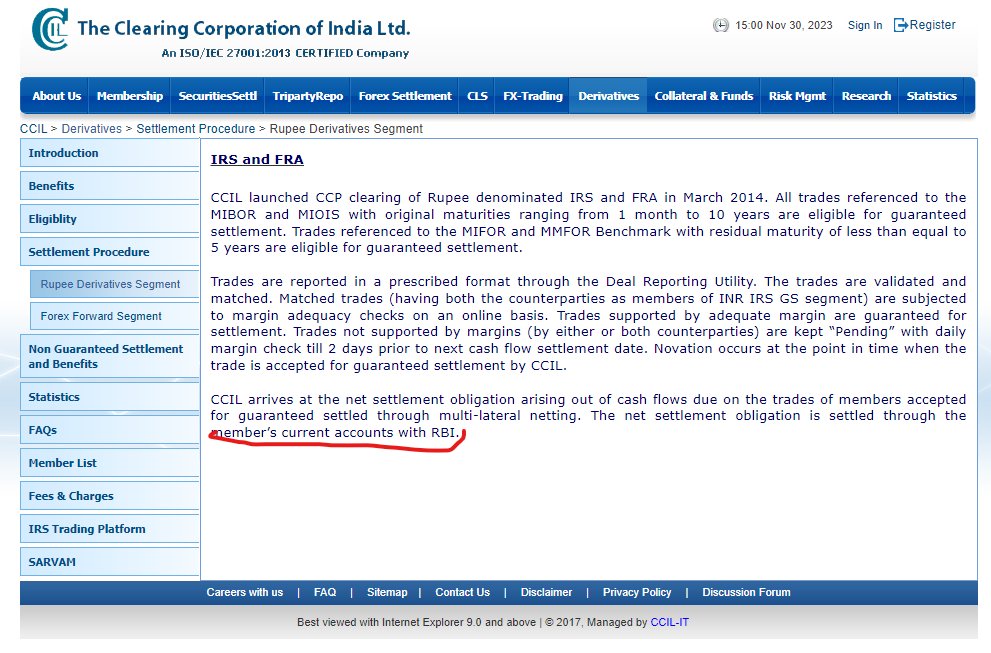Image resolution: width=991 pixels, height=653 pixels.
Task: Open the Statistics menu in top navigation
Action: coord(932,96)
